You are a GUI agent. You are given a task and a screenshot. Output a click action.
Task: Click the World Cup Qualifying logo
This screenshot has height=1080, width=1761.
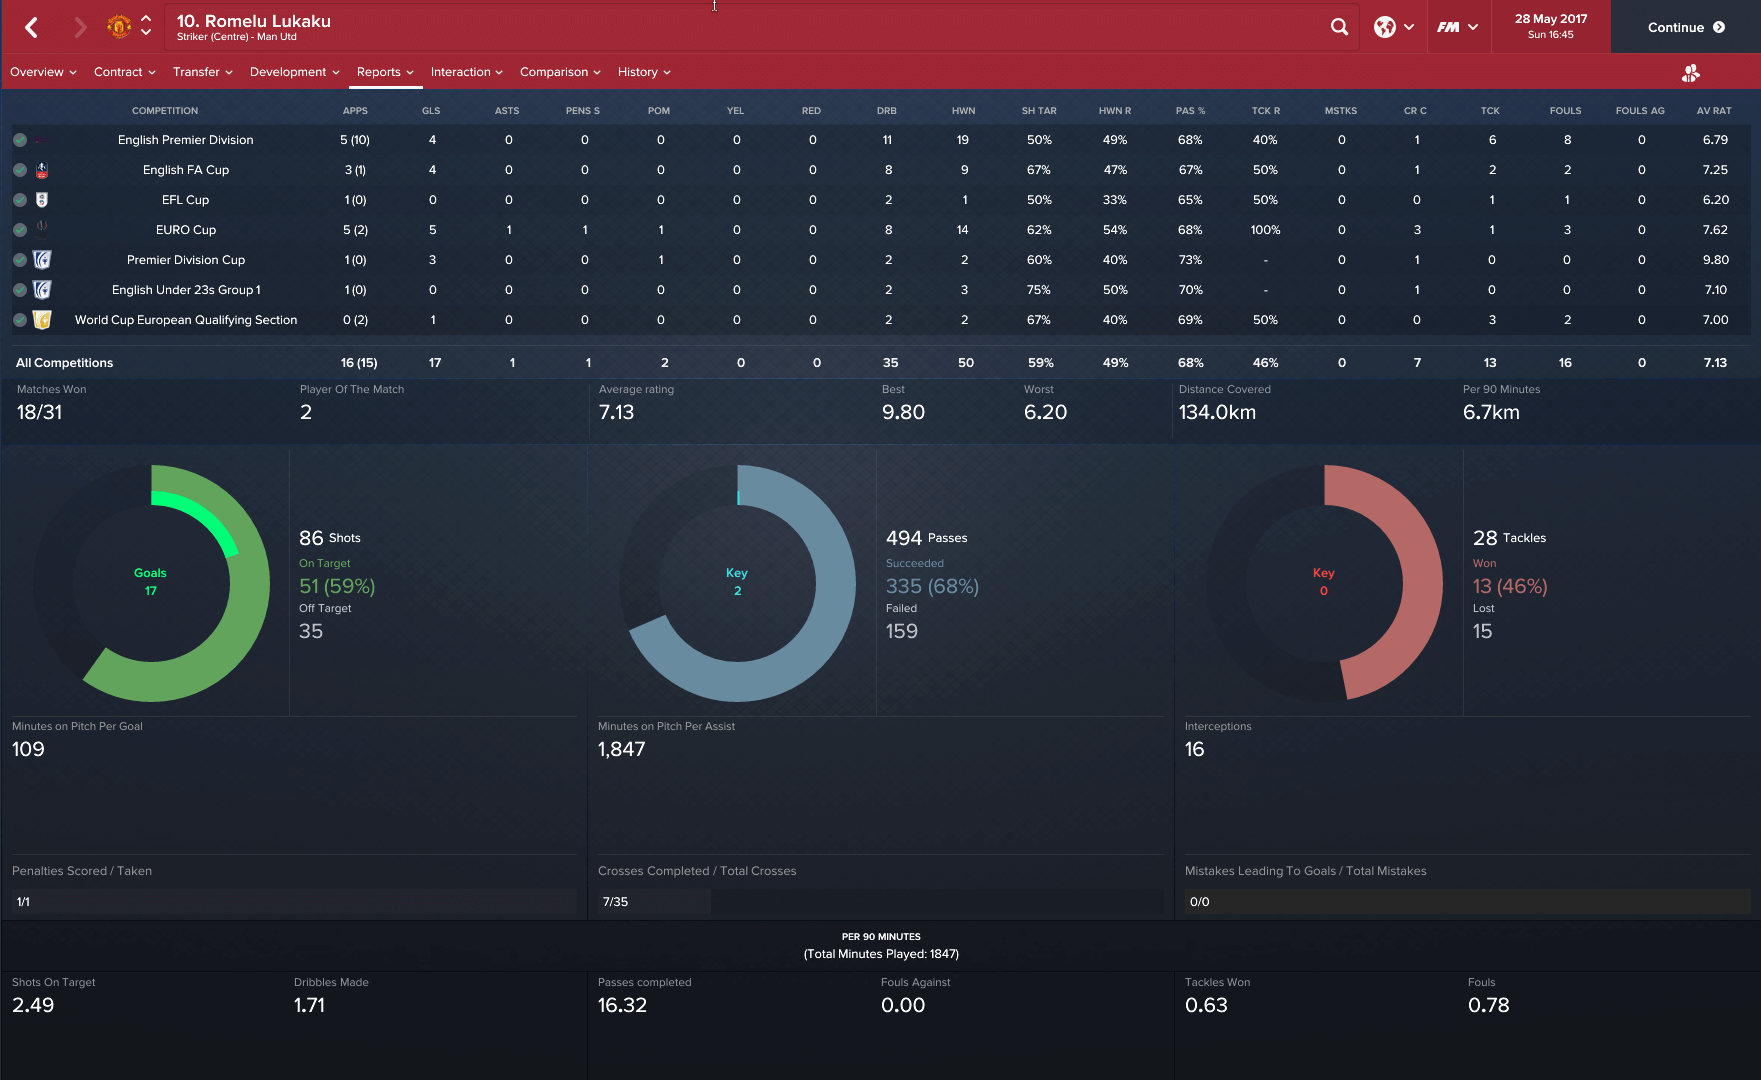pos(42,320)
